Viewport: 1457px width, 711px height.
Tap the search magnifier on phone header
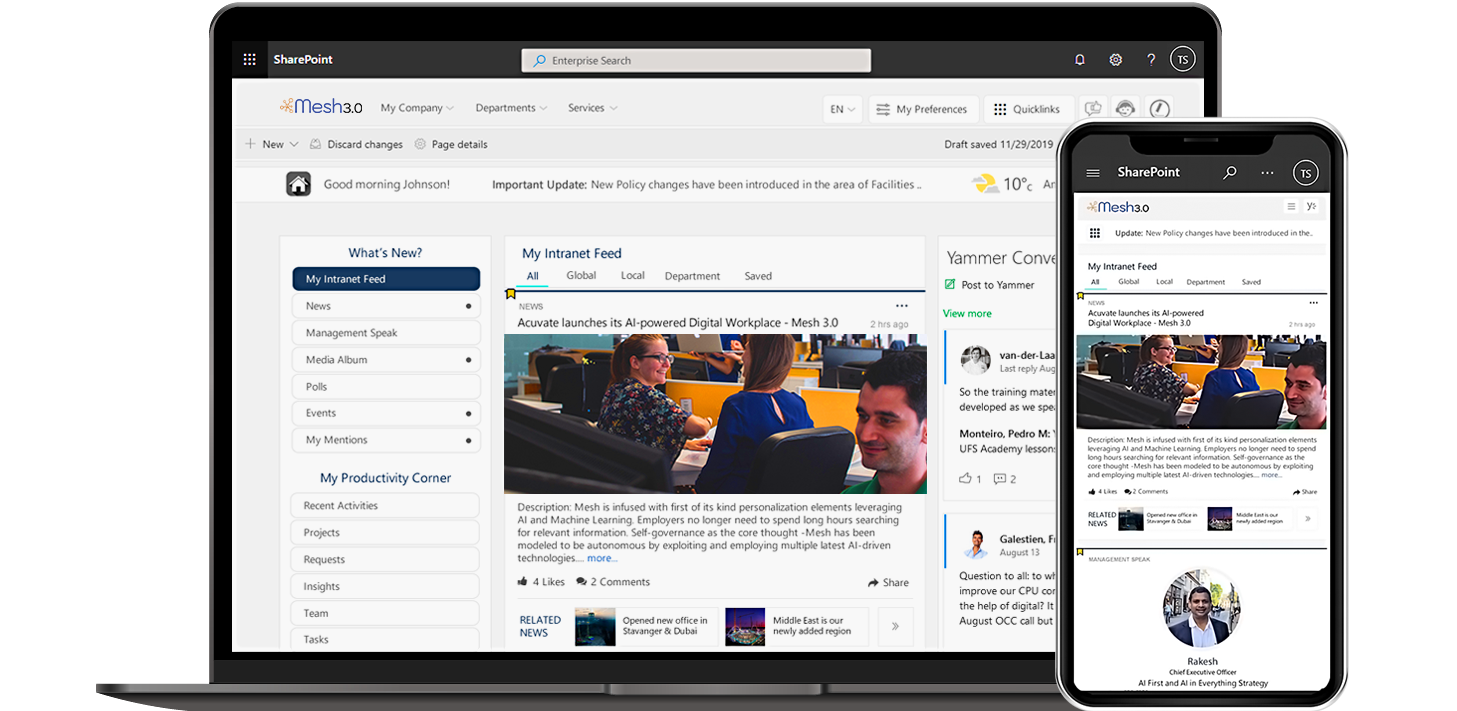(1230, 173)
